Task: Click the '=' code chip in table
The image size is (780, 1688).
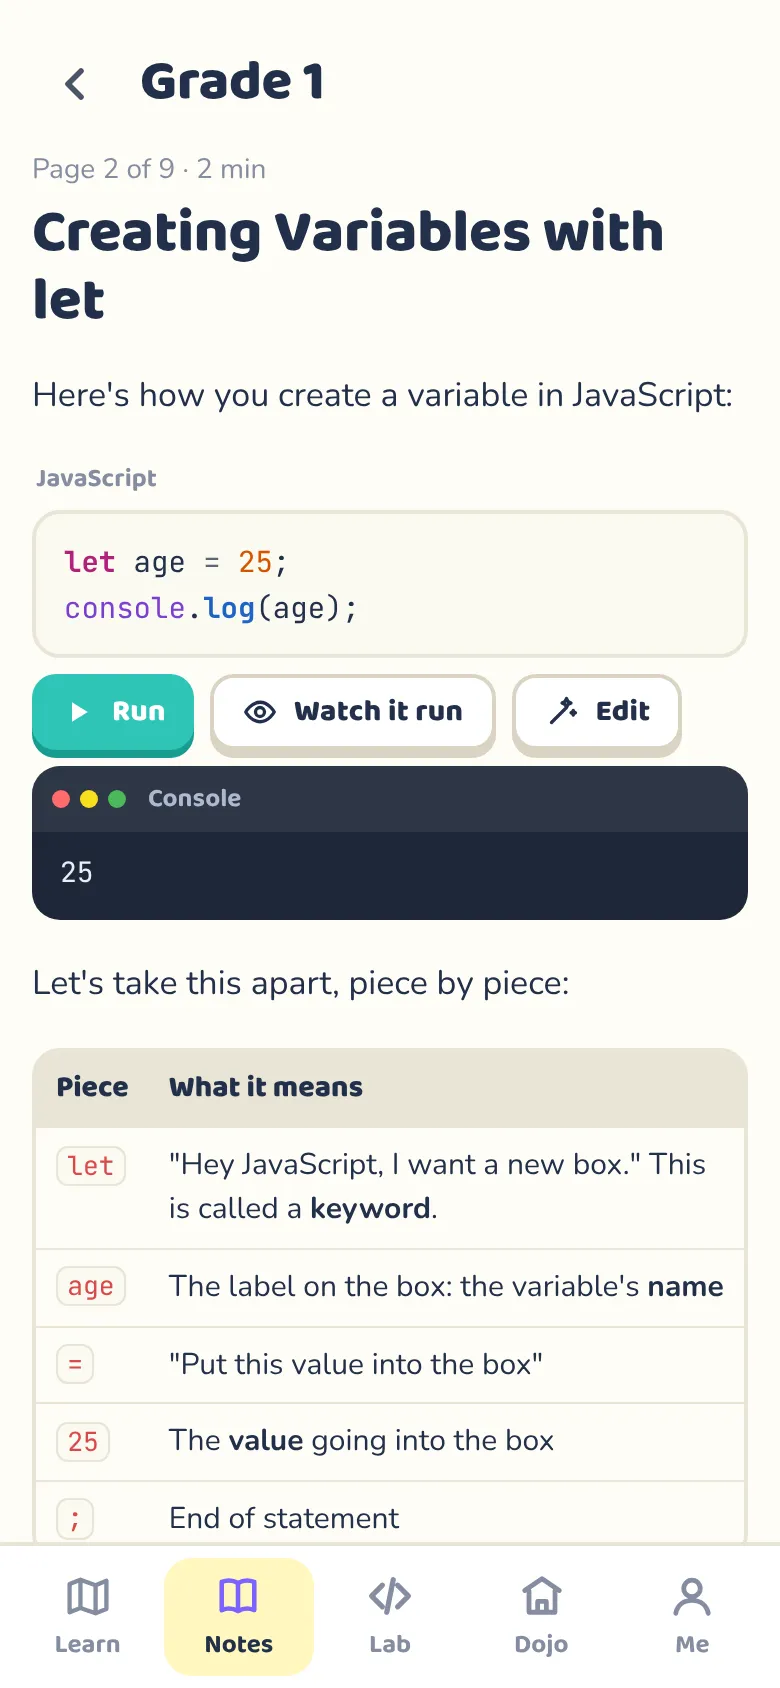Action: click(x=75, y=1364)
